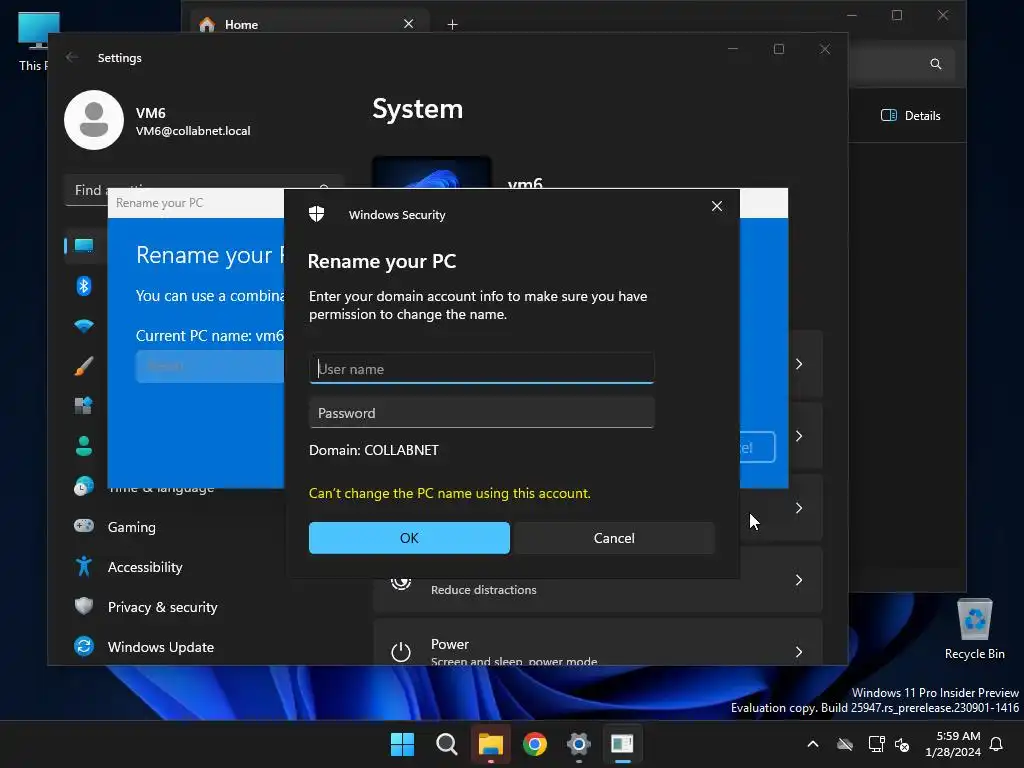Click the VM6 account avatar
1024x768 pixels.
[x=94, y=120]
